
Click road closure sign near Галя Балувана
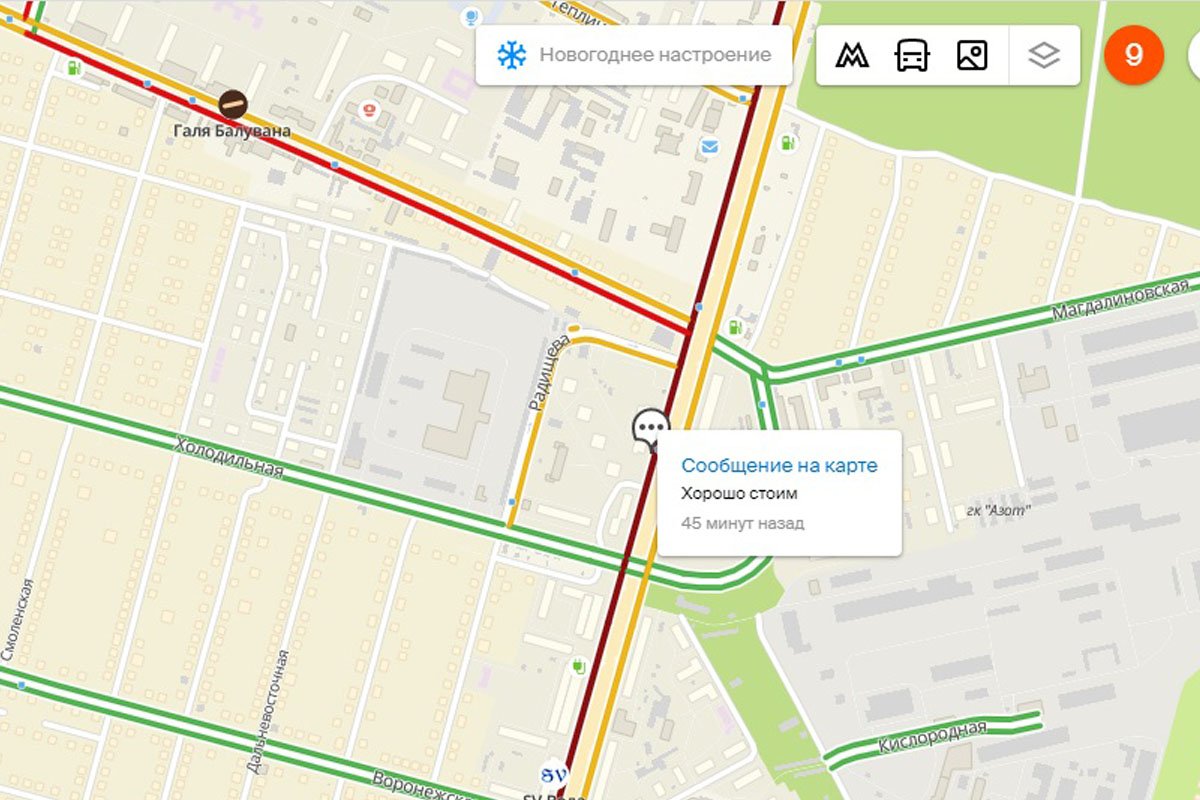[x=233, y=102]
